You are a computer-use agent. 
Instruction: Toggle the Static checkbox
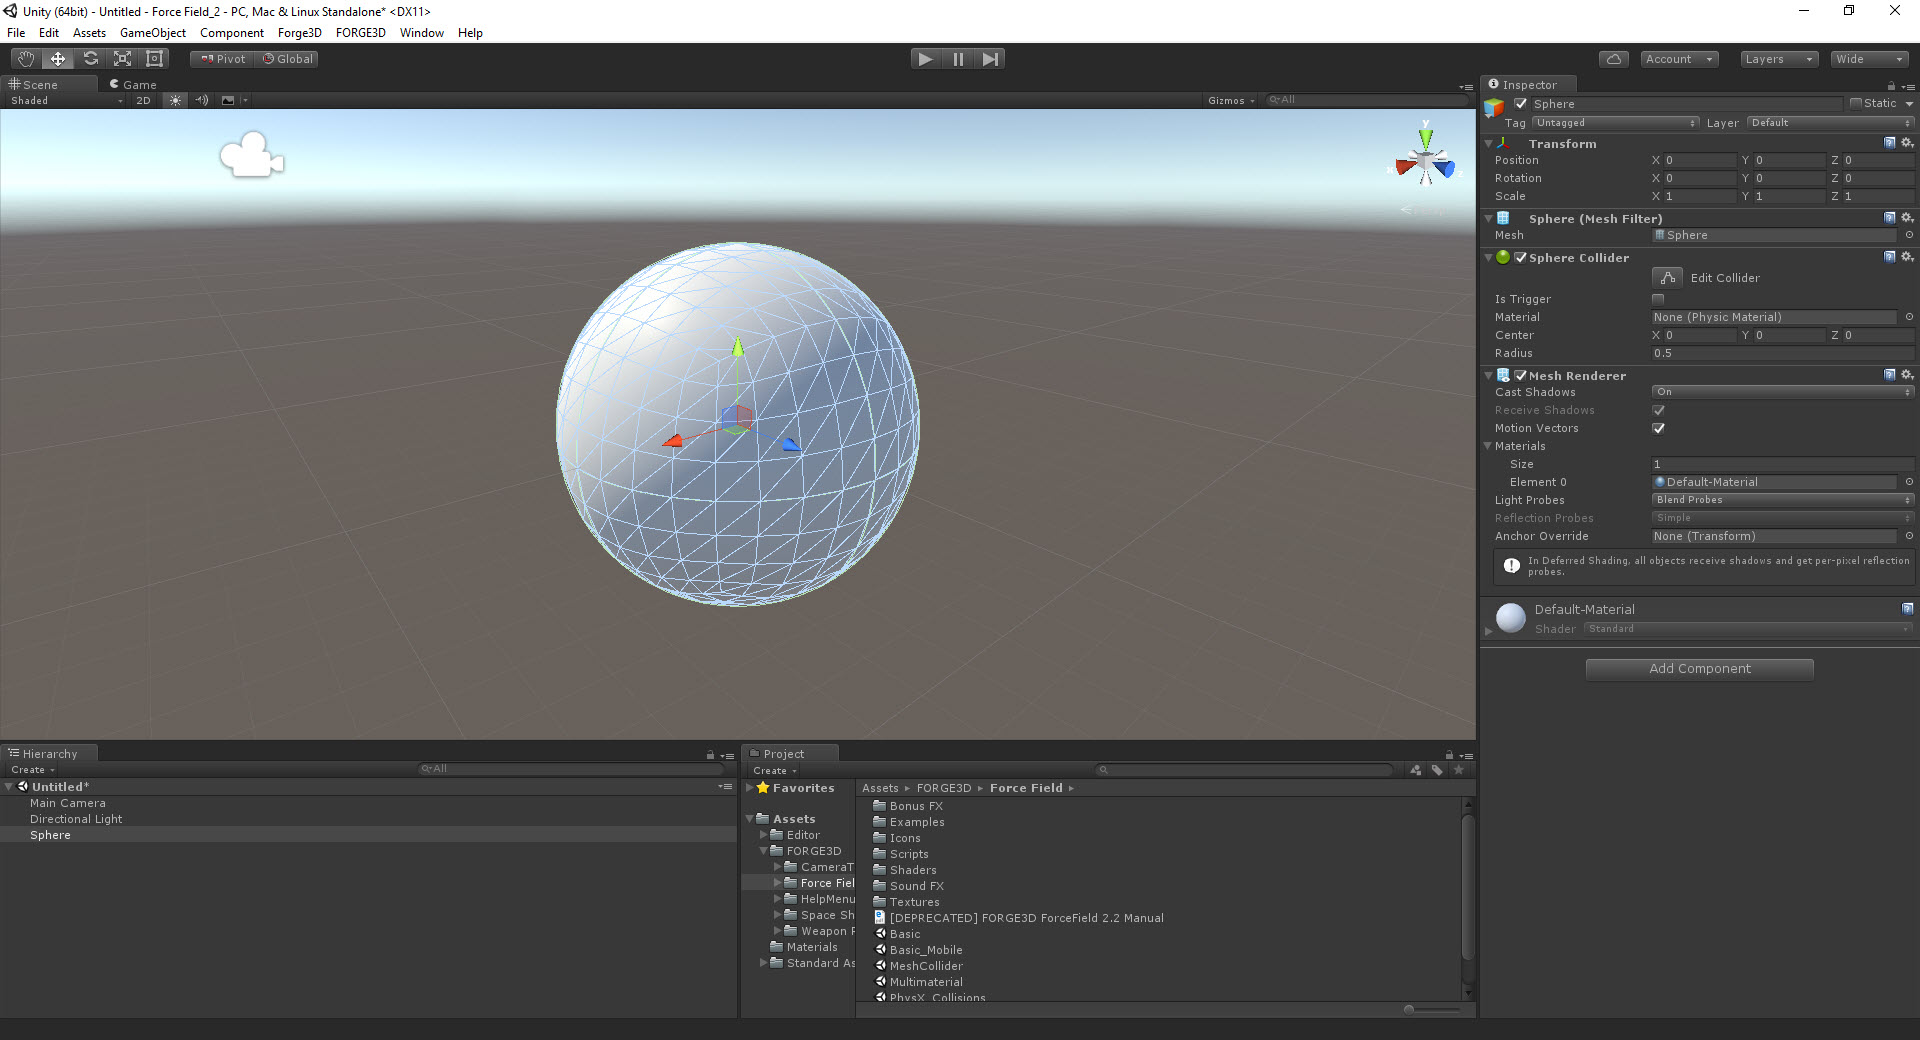click(x=1856, y=103)
